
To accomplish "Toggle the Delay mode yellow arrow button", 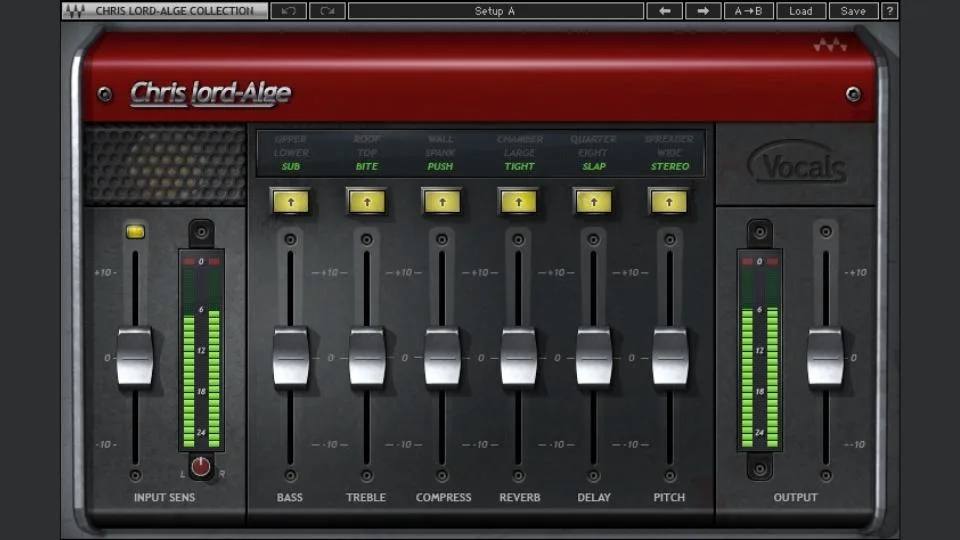I will pyautogui.click(x=593, y=202).
